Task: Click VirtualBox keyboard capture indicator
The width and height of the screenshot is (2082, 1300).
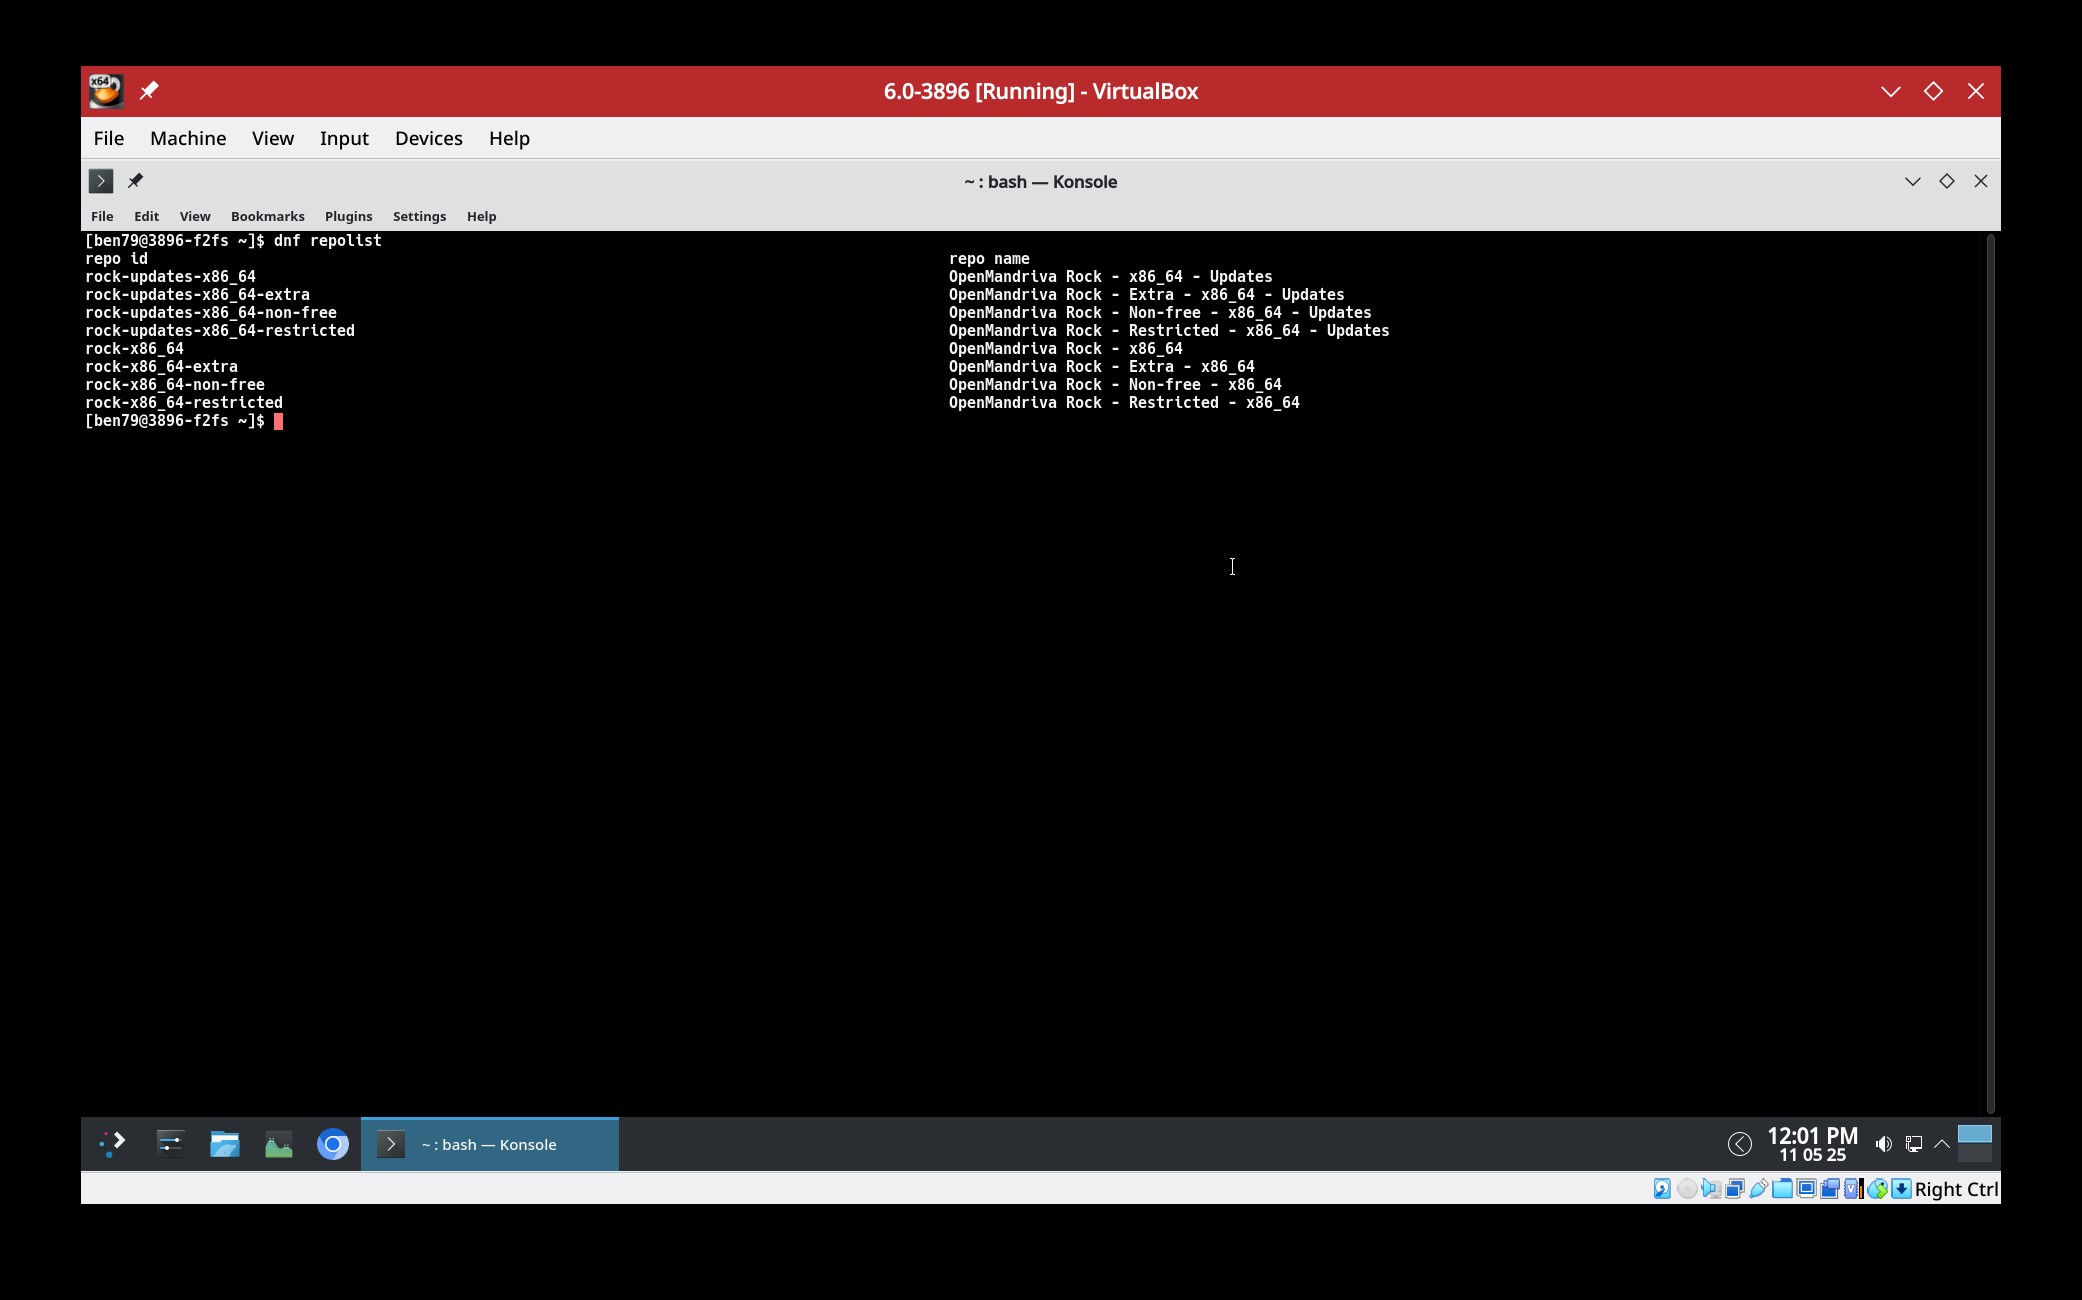Action: 1901,1189
